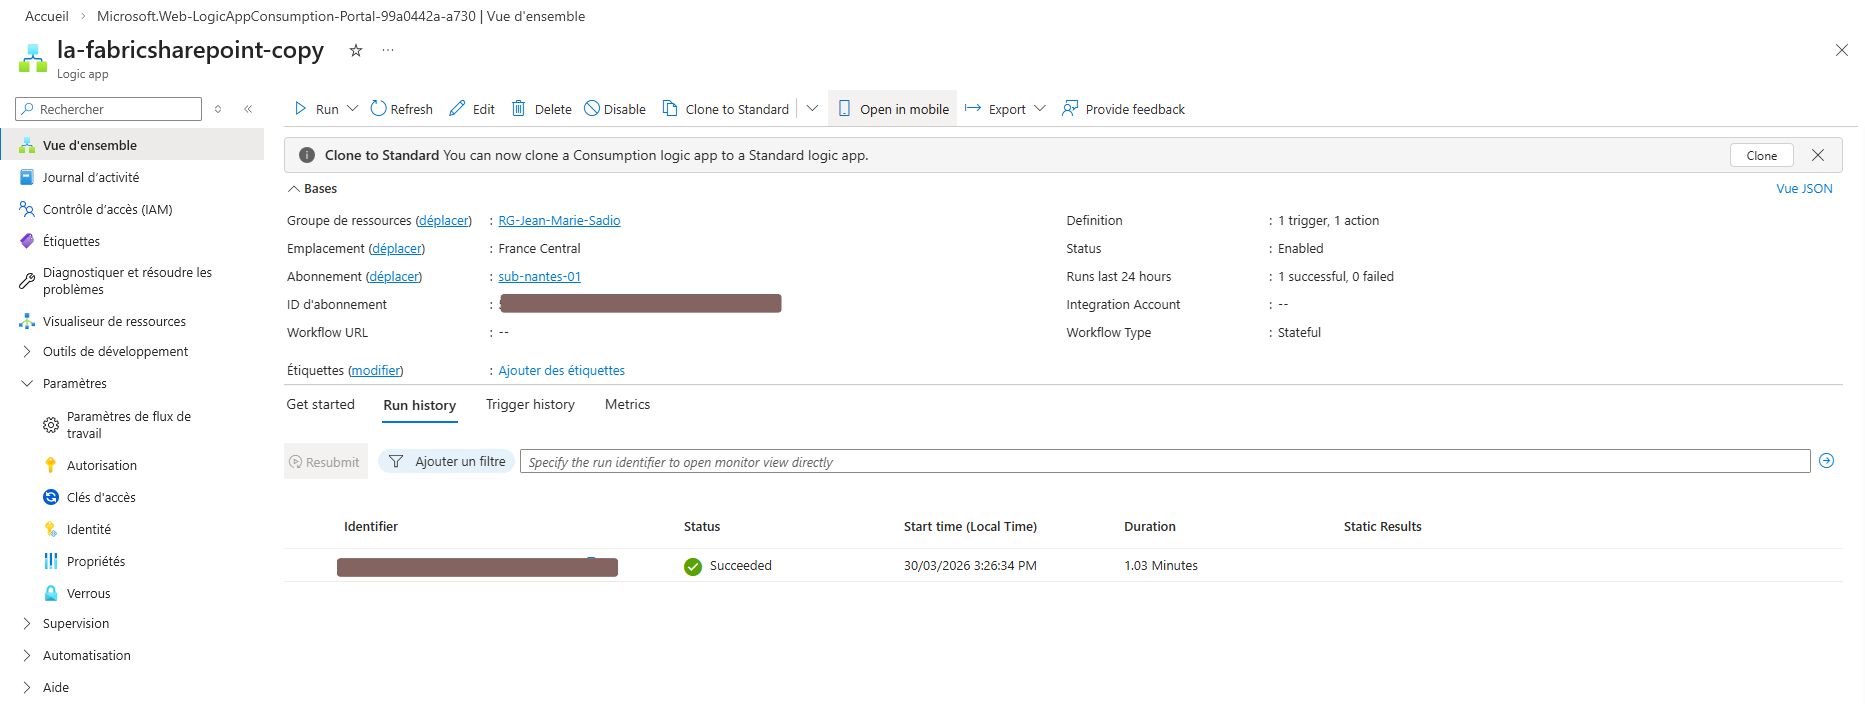Image resolution: width=1865 pixels, height=704 pixels.
Task: Click the info icon in Clone banner
Action: (307, 155)
